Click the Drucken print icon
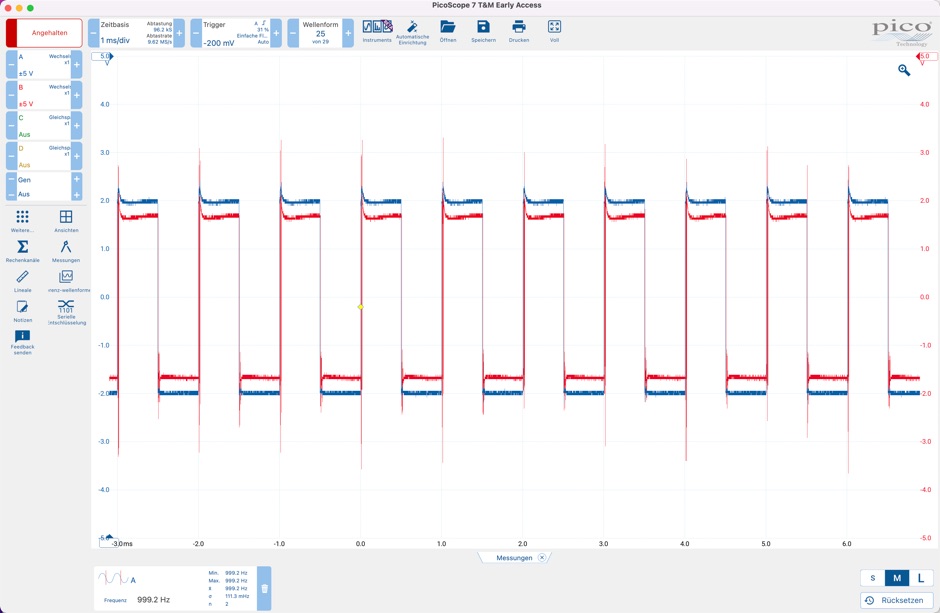The width and height of the screenshot is (940, 613). pos(519,31)
